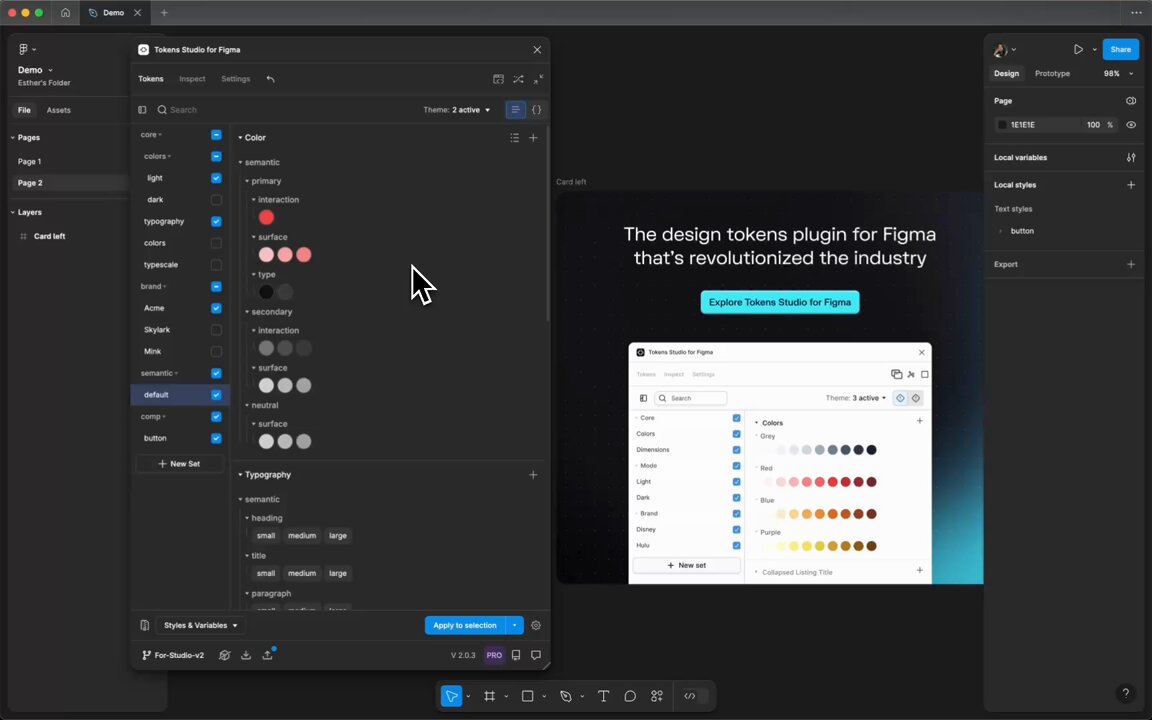The image size is (1152, 720).
Task: Collapse the Typography token section
Action: [240, 475]
